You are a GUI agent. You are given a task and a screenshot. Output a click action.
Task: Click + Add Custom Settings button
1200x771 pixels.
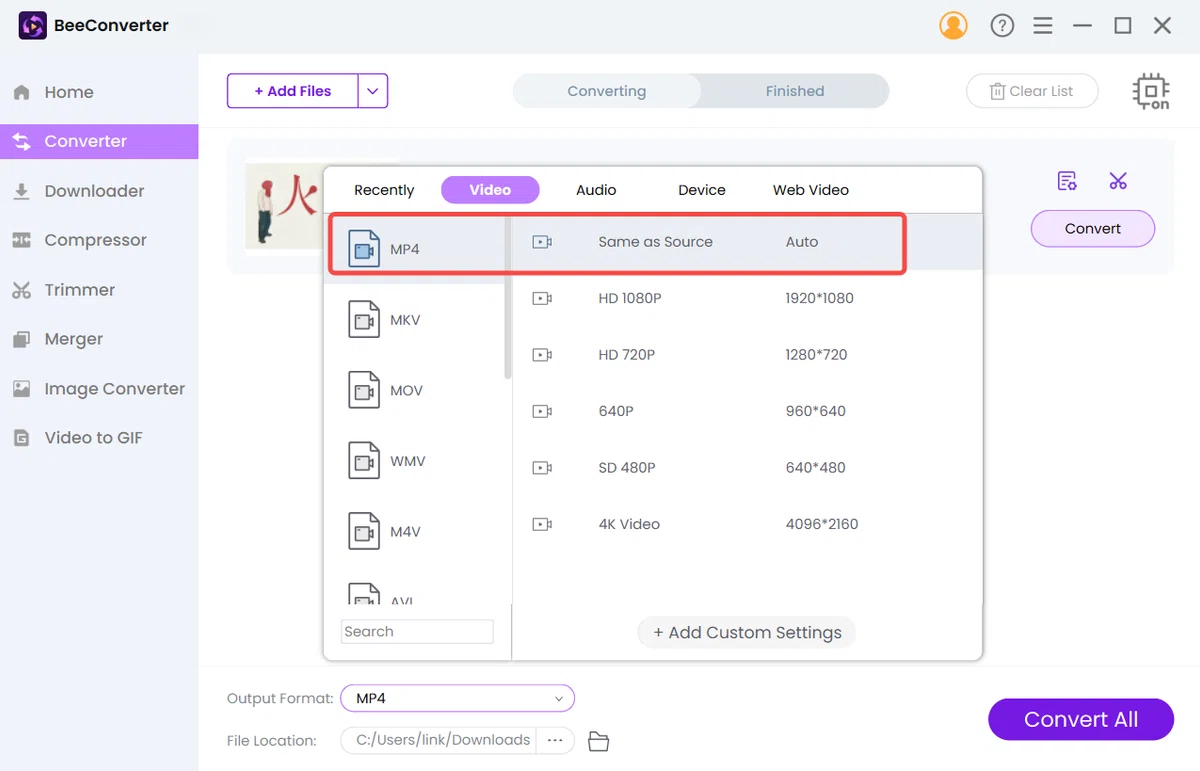pos(747,632)
